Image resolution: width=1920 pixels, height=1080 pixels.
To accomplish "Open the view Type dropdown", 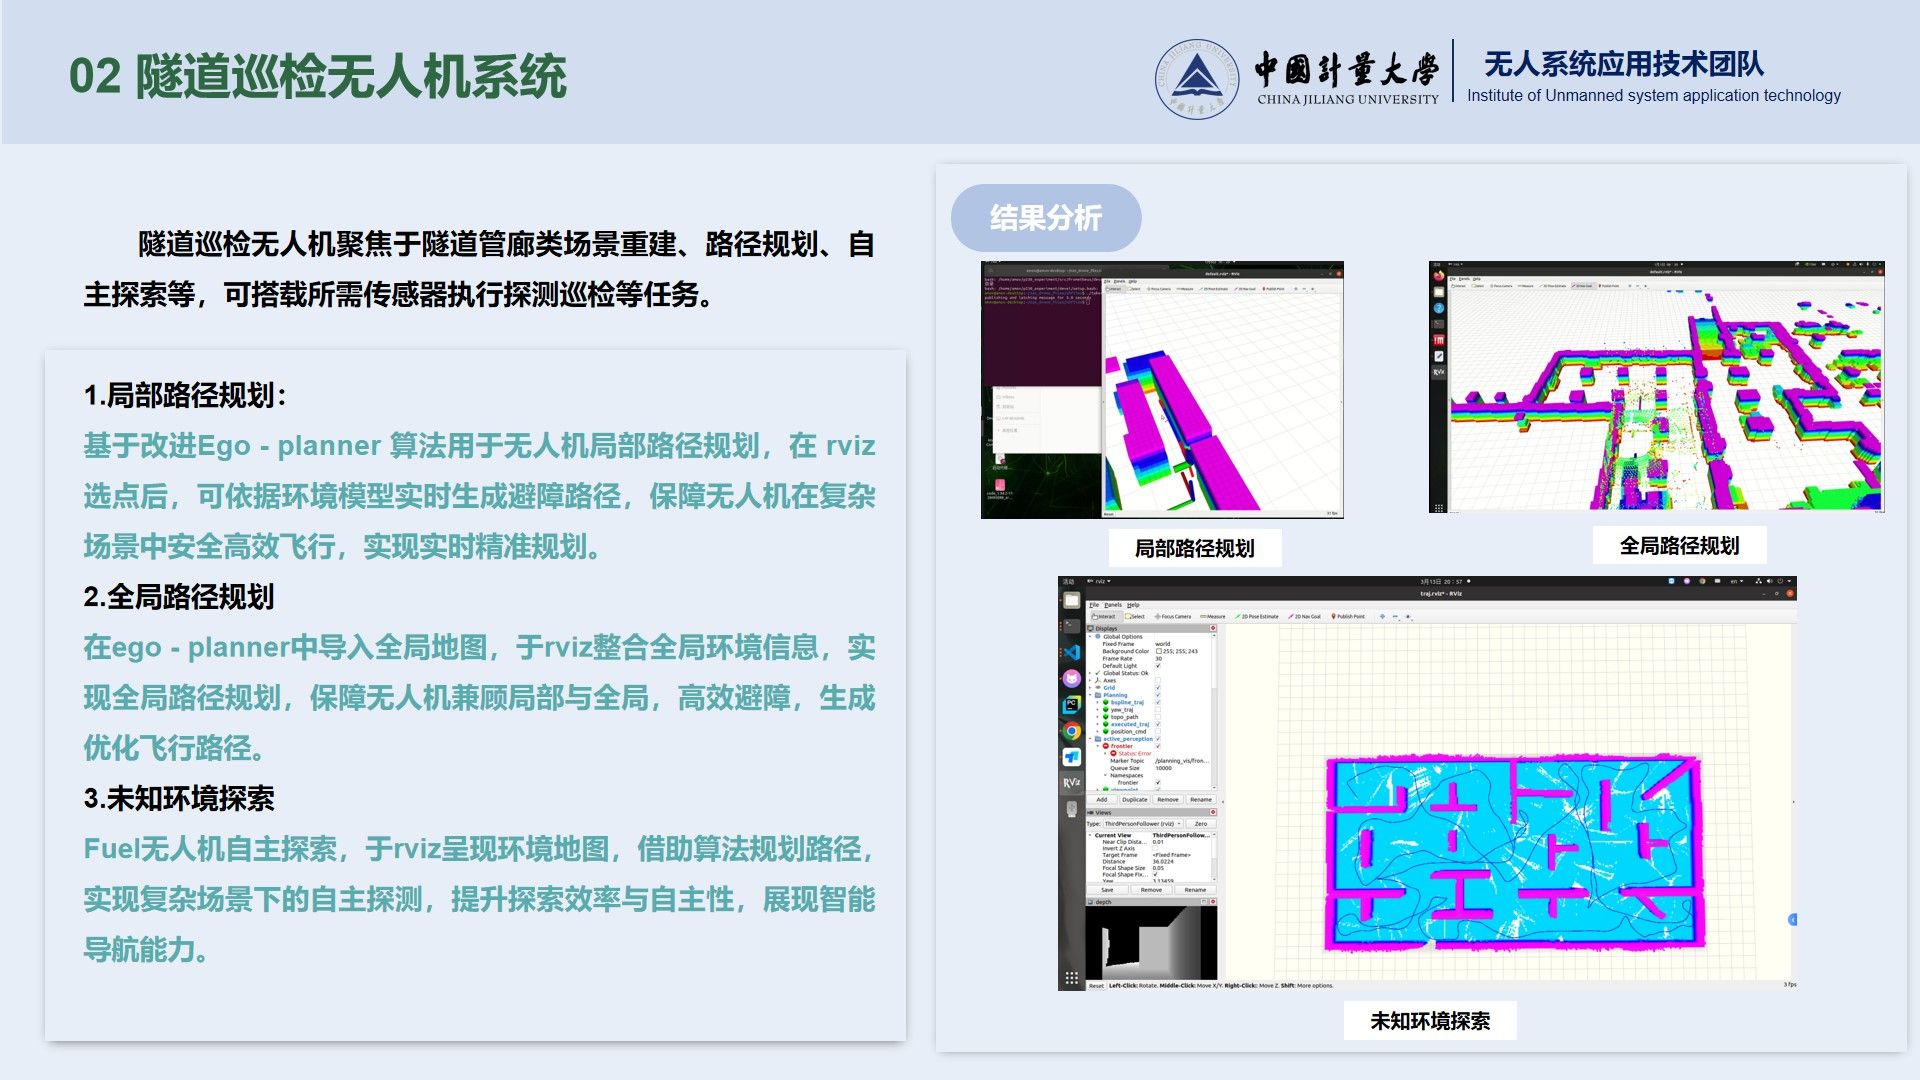I will coord(1142,824).
